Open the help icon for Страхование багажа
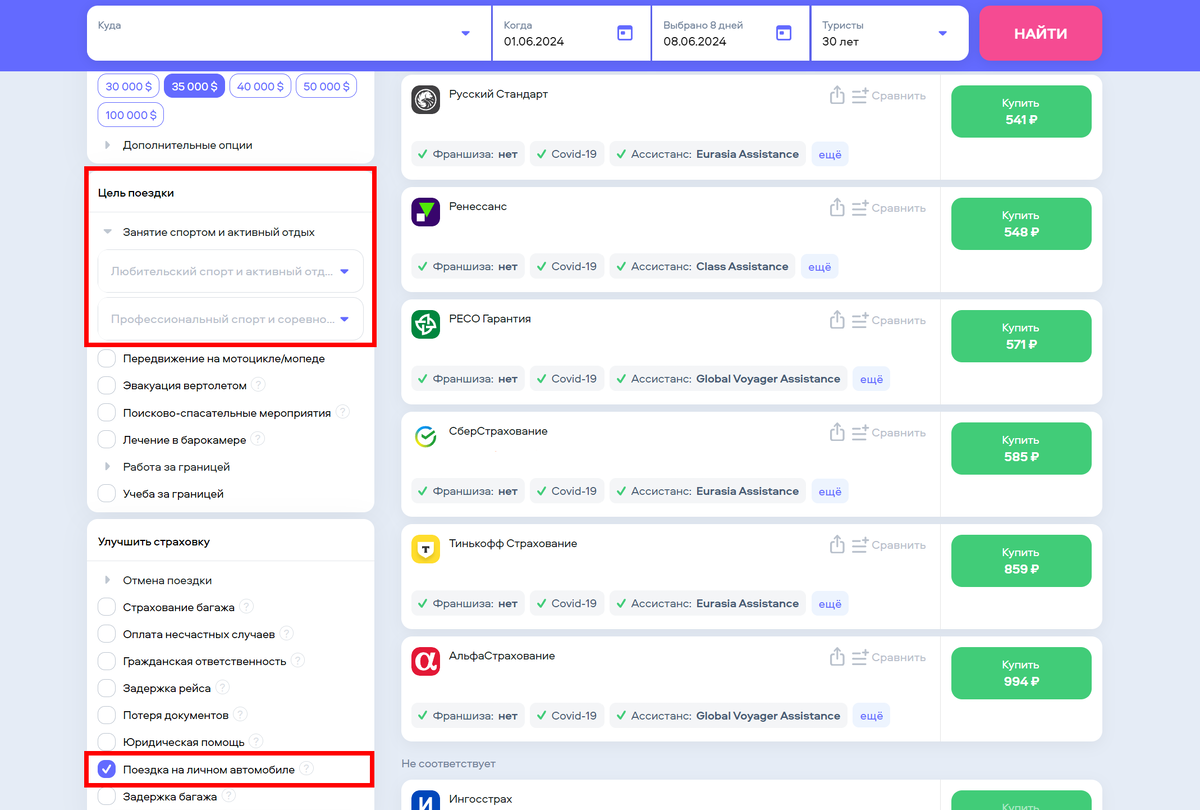Image resolution: width=1200 pixels, height=810 pixels. tap(247, 607)
